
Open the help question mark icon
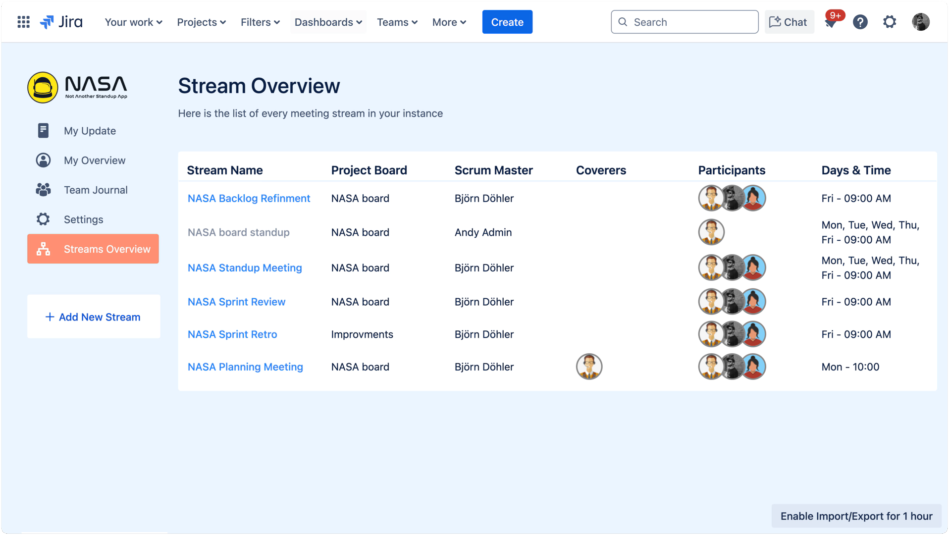pyautogui.click(x=860, y=22)
